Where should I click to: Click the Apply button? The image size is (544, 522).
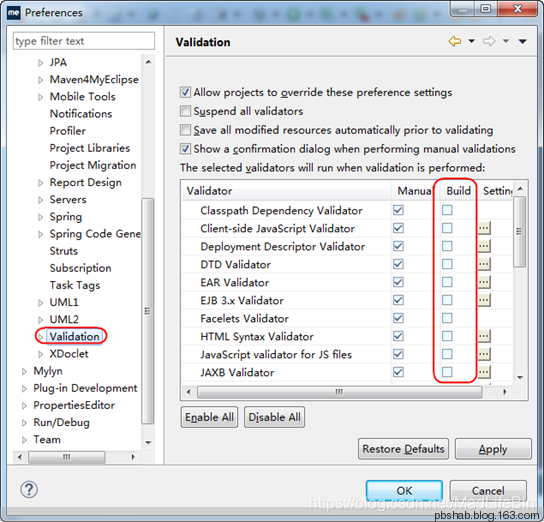click(x=493, y=449)
